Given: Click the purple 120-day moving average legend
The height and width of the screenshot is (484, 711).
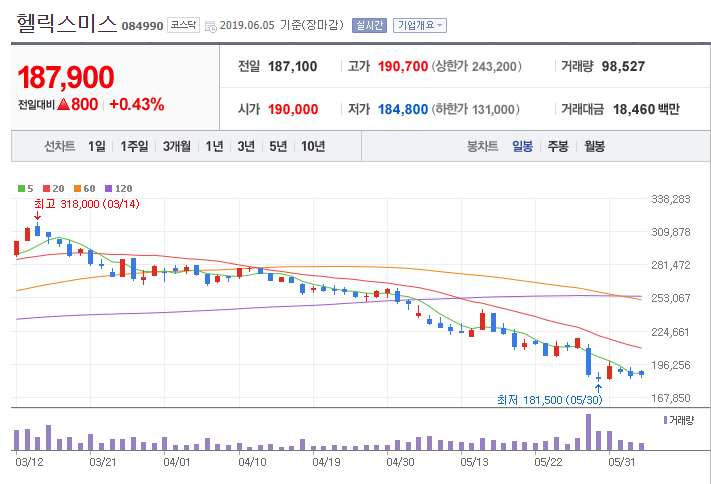Looking at the screenshot, I should [x=118, y=188].
